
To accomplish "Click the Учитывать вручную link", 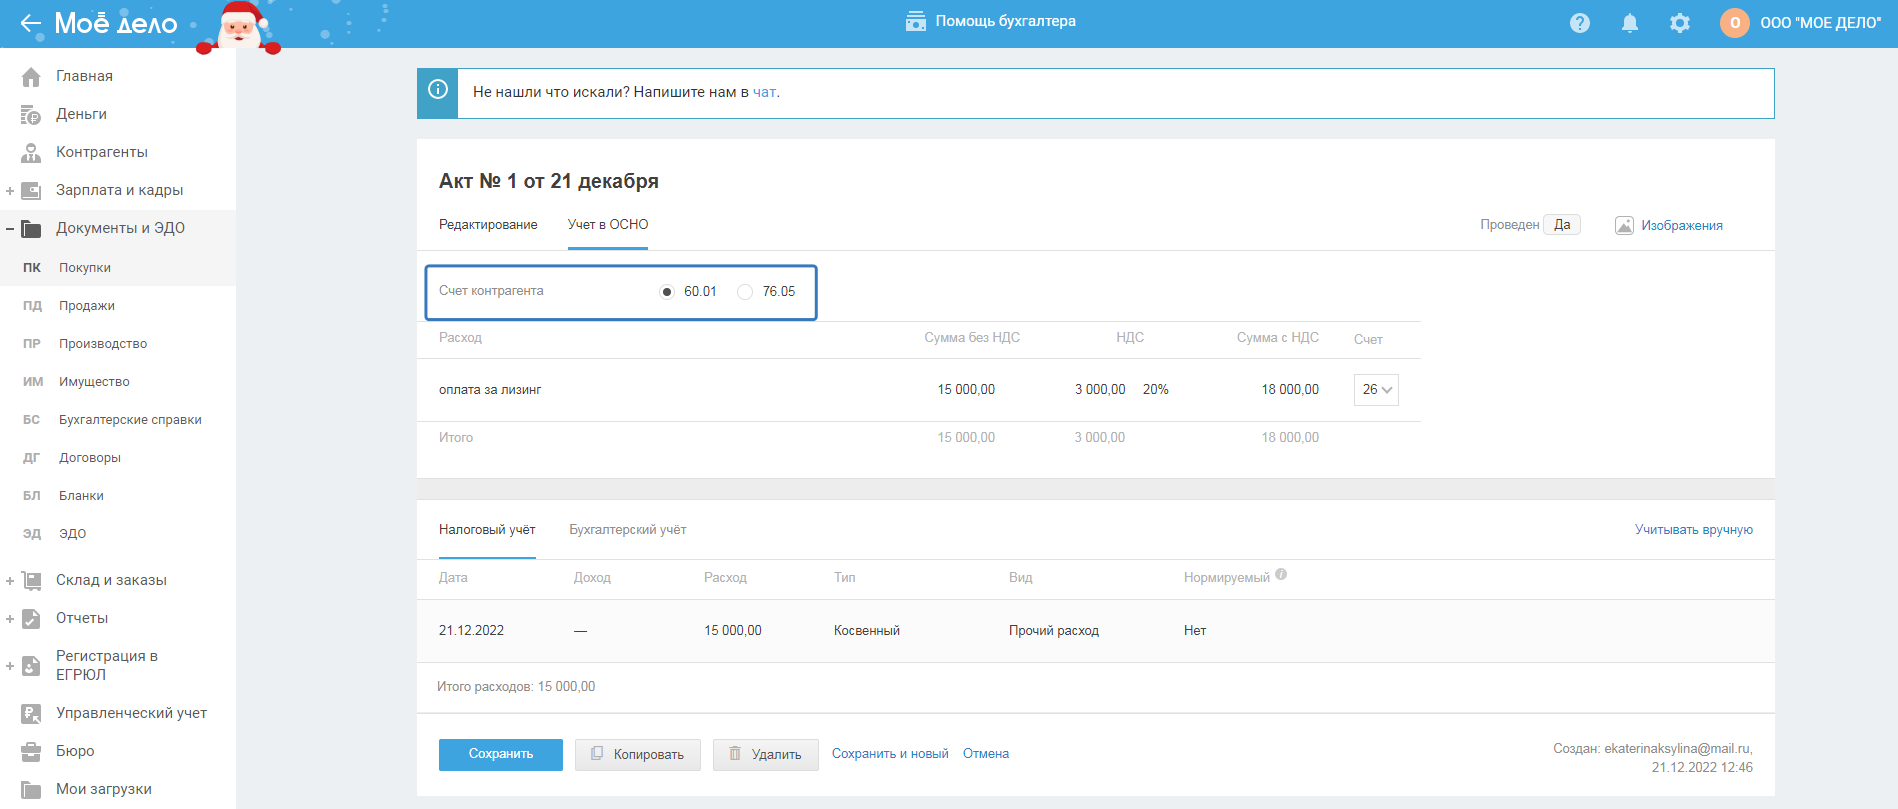I will [1693, 530].
